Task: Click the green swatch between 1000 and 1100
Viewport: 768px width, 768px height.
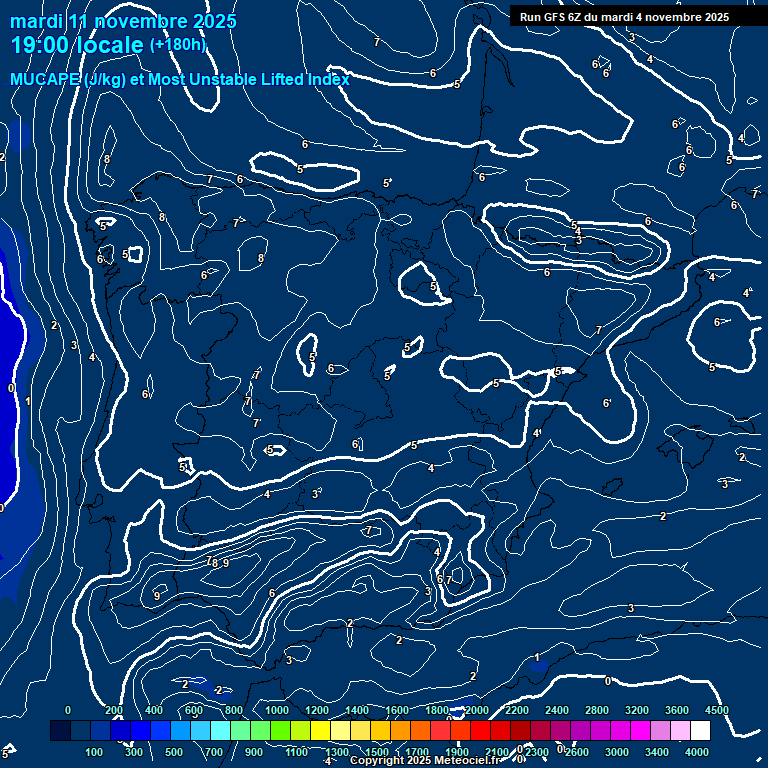Action: 280,730
